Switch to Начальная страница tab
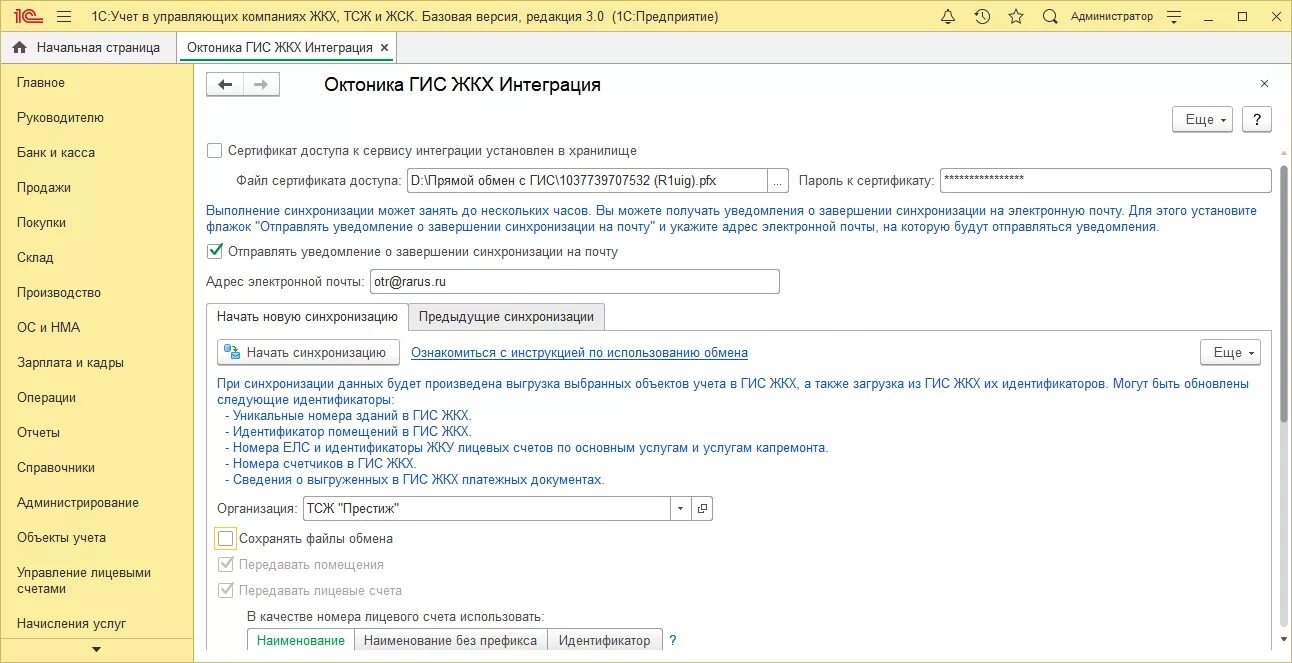 click(x=87, y=47)
